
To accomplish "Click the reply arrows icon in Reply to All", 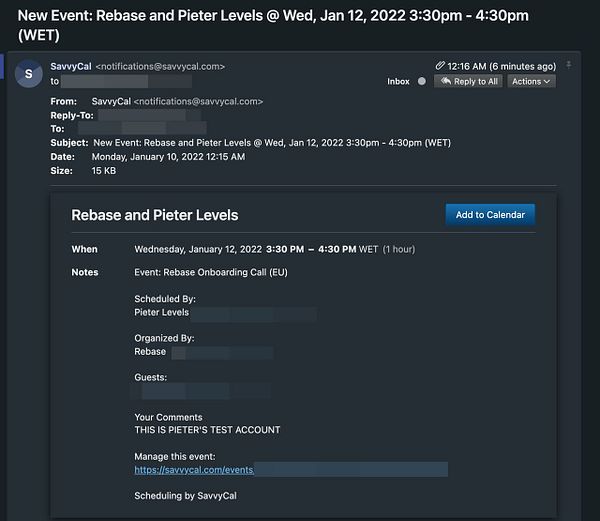I will [446, 81].
